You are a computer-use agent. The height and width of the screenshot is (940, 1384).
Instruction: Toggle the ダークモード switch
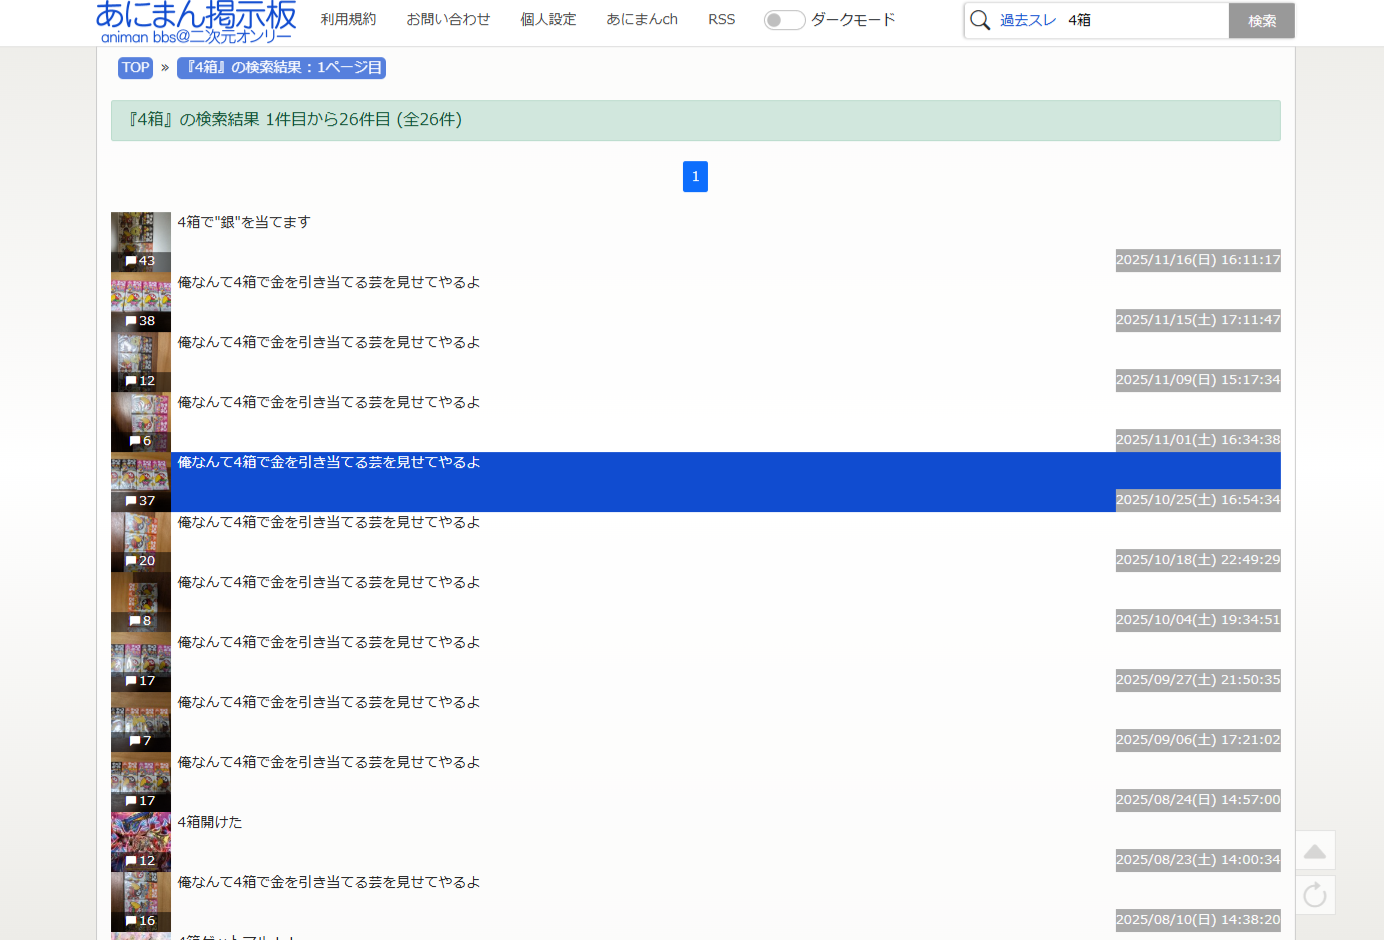coord(784,20)
